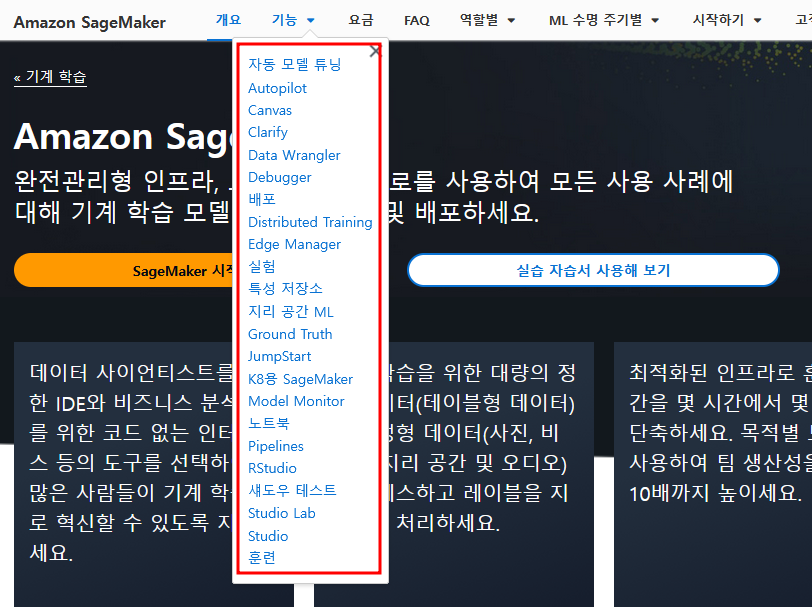Choose 지리 공간 ML entry
This screenshot has height=610, width=812.
click(x=291, y=312)
